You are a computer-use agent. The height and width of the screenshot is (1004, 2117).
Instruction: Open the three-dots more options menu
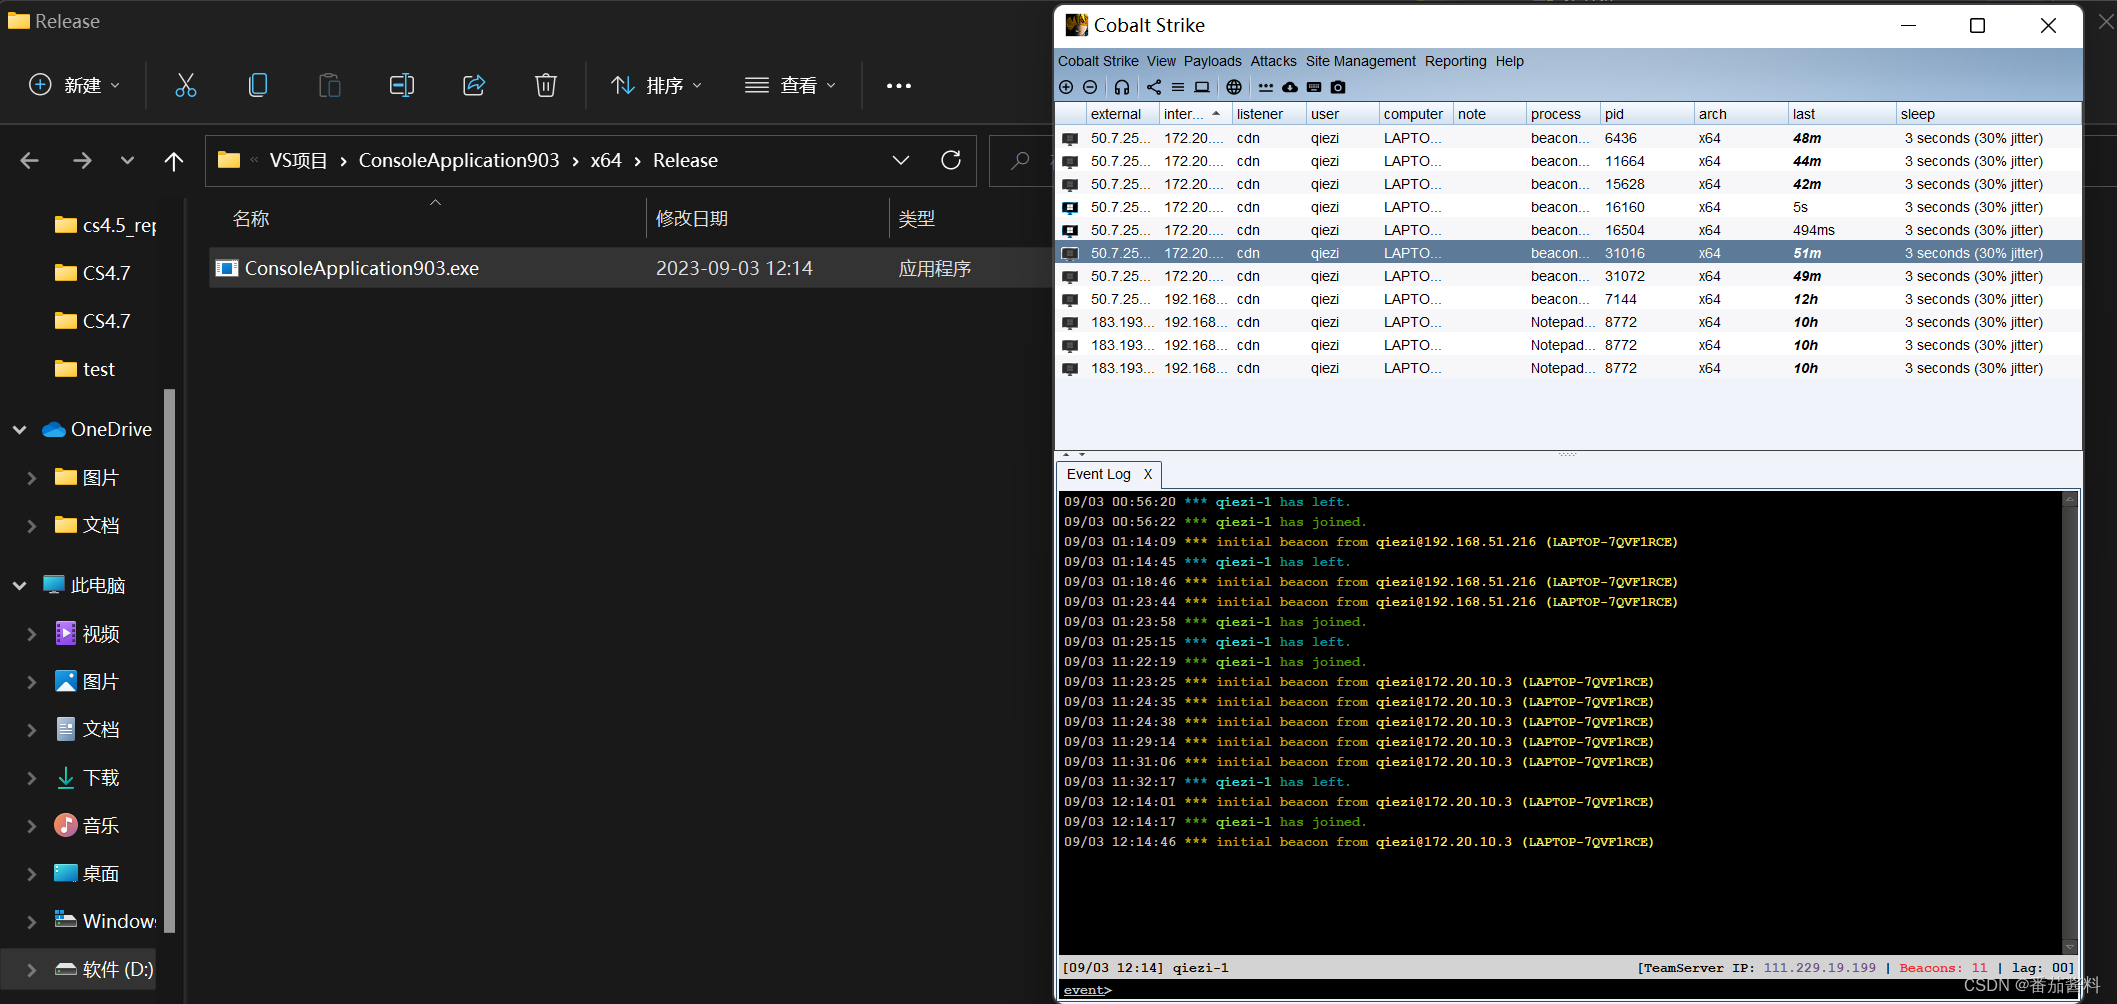click(898, 86)
